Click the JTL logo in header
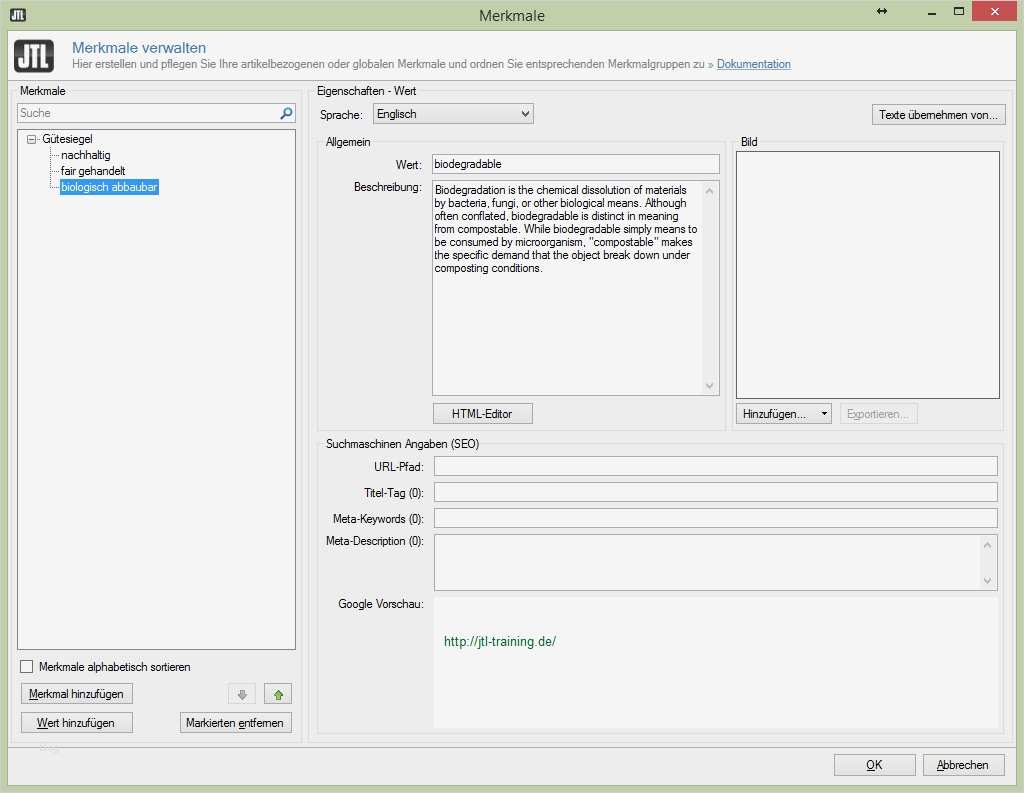1024x793 pixels. [35, 56]
